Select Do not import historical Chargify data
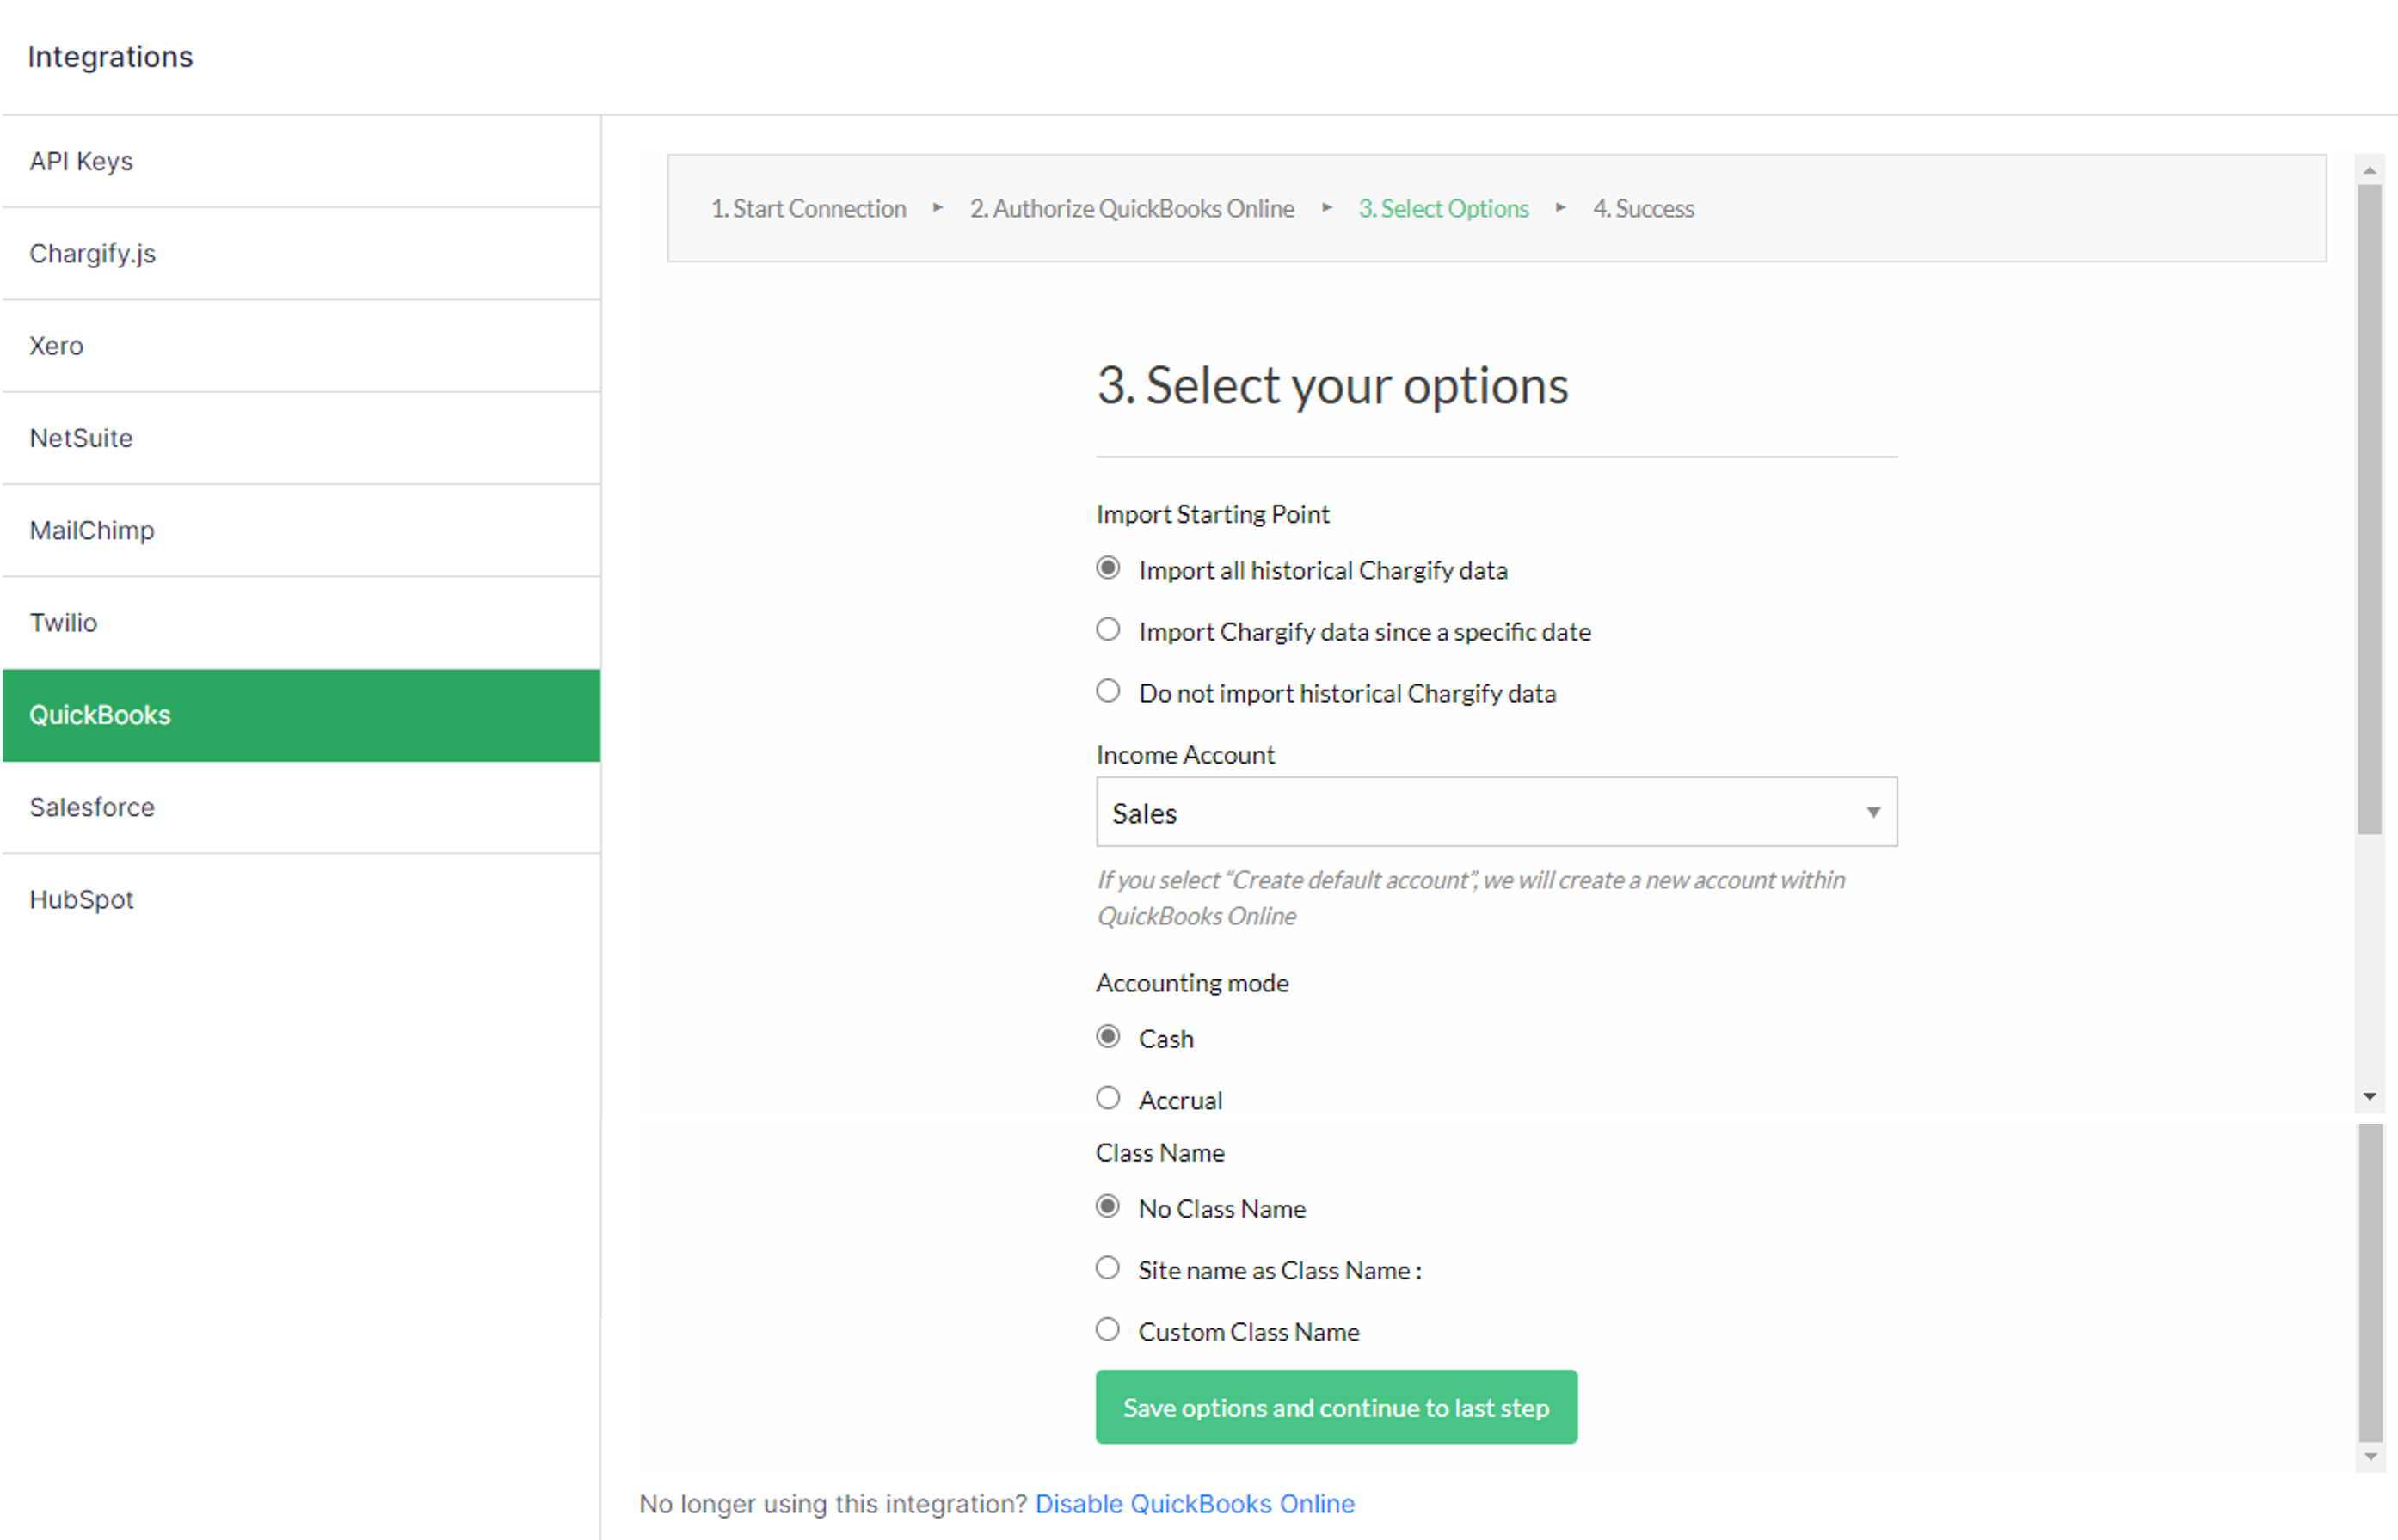2398x1540 pixels. [x=1107, y=692]
